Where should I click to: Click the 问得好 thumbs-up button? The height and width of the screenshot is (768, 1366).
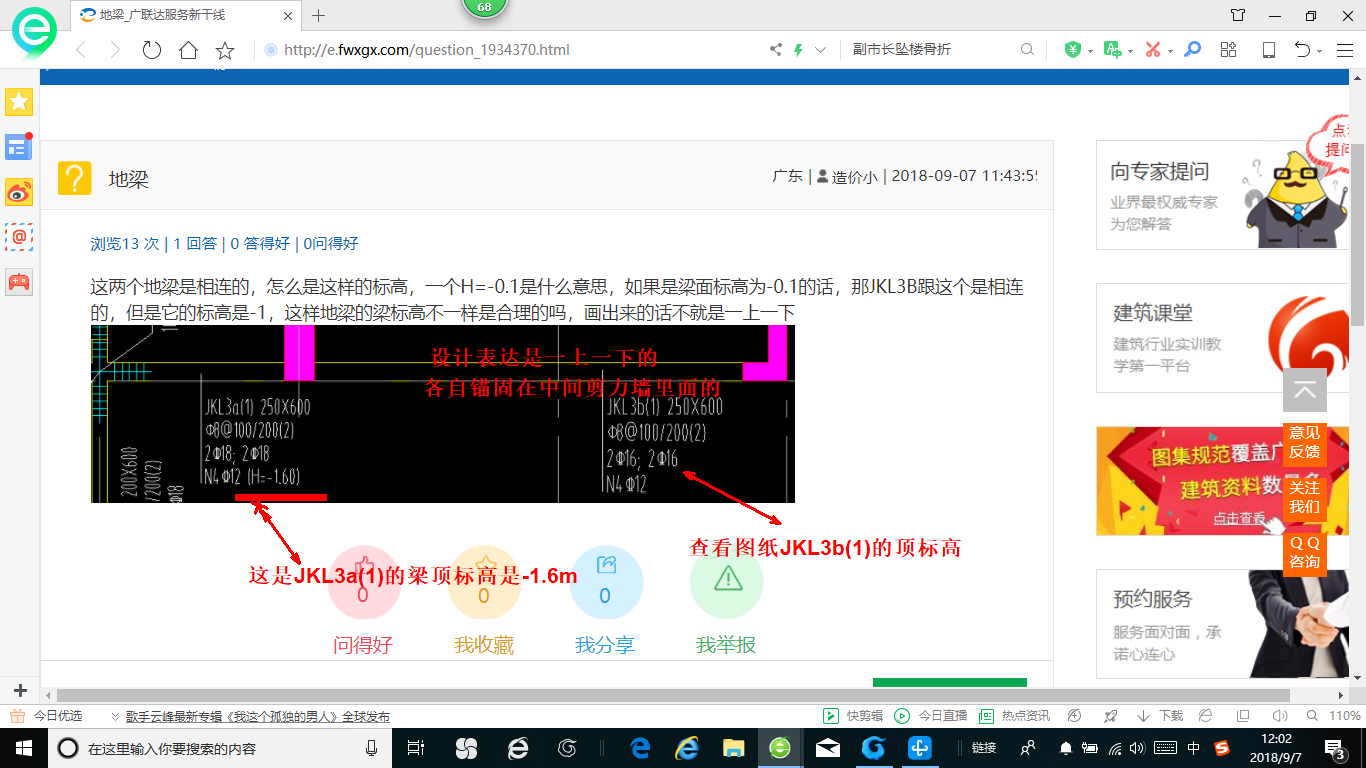pyautogui.click(x=363, y=584)
